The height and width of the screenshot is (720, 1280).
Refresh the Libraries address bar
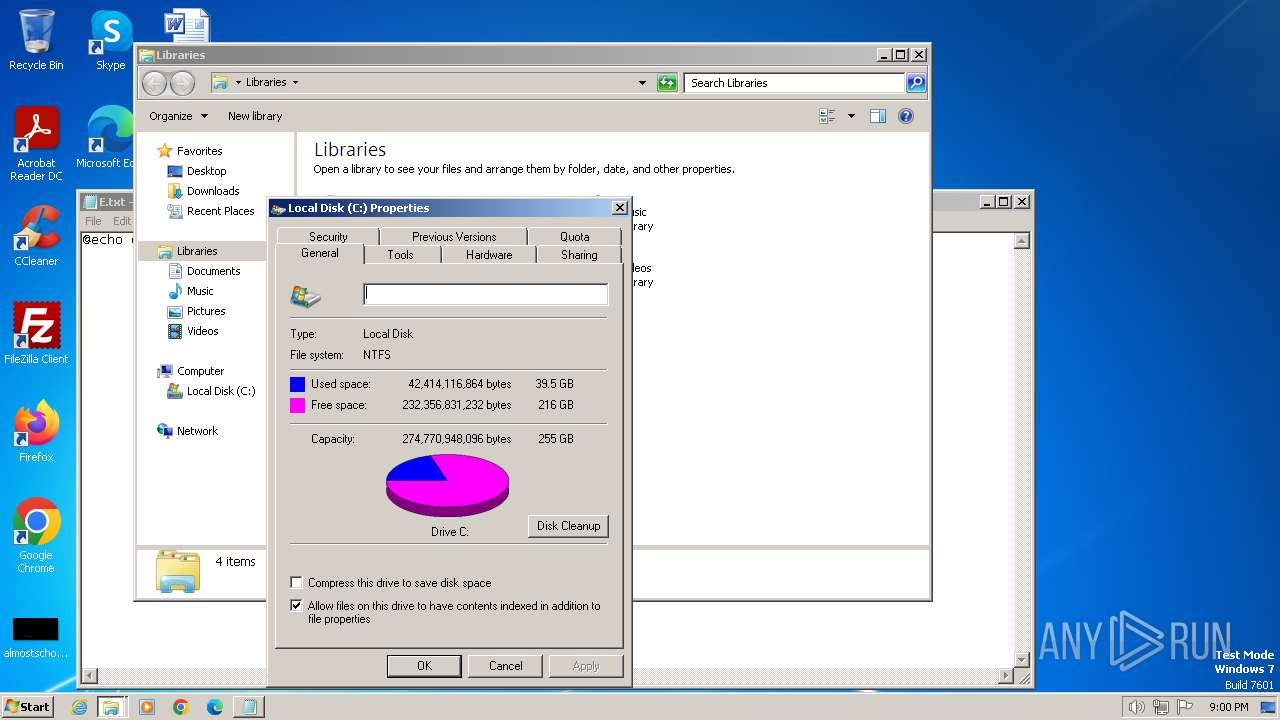(x=667, y=83)
